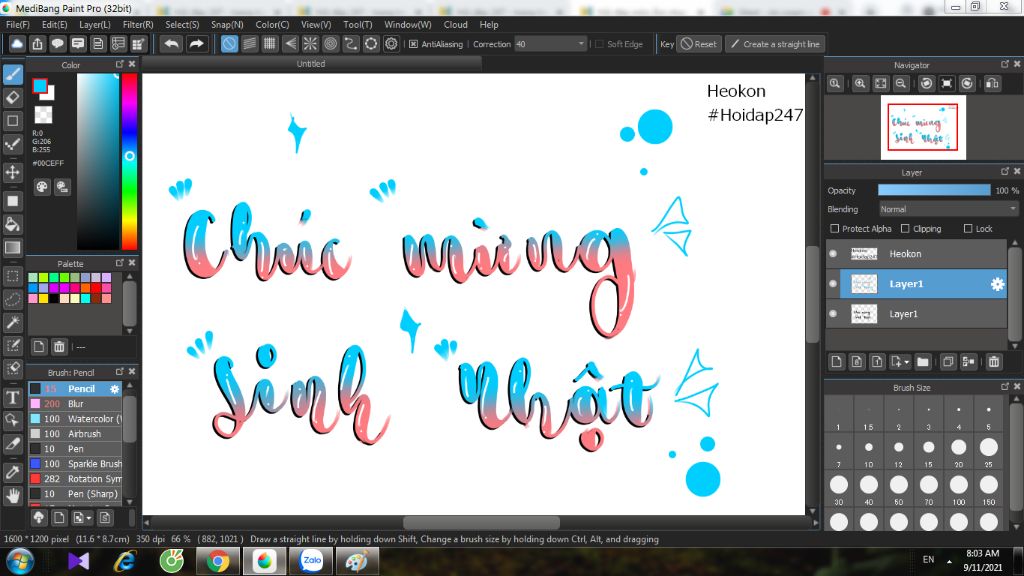This screenshot has height=576, width=1024.
Task: Click the cloud save icon in toolbar
Action: [x=17, y=44]
